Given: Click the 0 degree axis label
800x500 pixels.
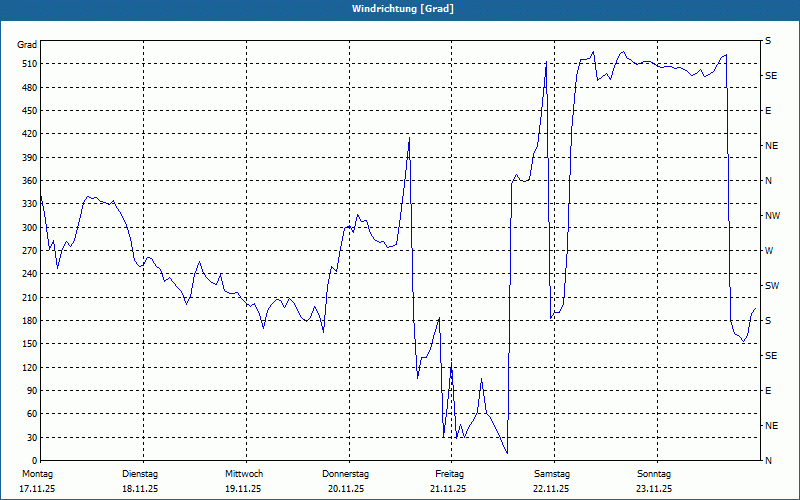Looking at the screenshot, I should [x=35, y=461].
